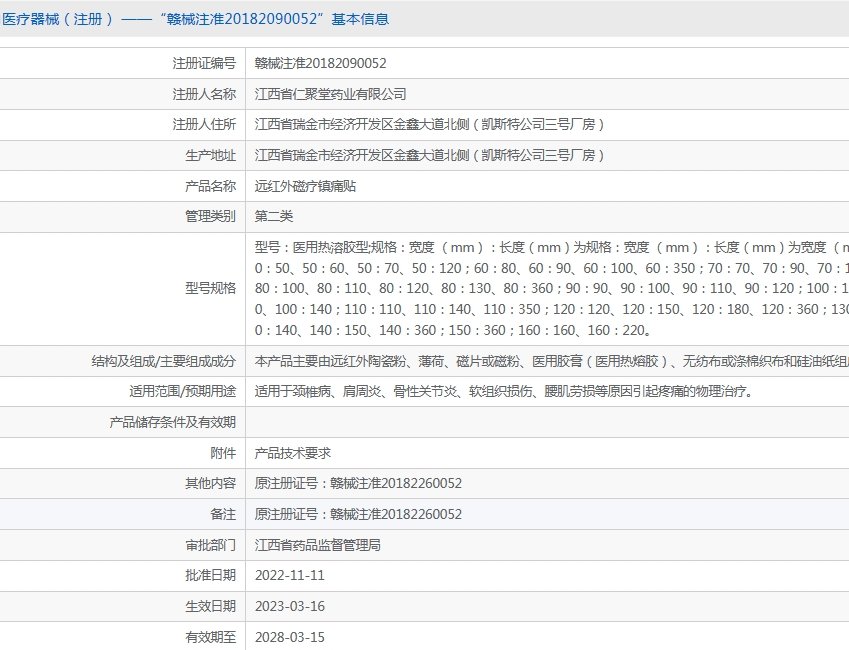Click approval date 2022-11-11
The height and width of the screenshot is (650, 849).
coord(290,575)
